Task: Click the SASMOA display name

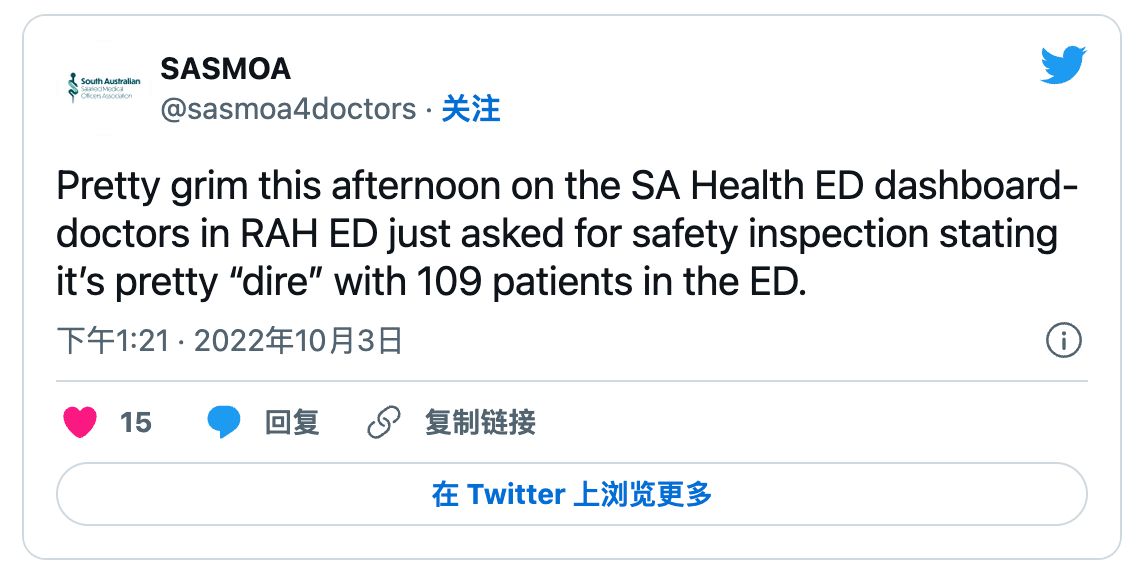Action: (x=225, y=69)
